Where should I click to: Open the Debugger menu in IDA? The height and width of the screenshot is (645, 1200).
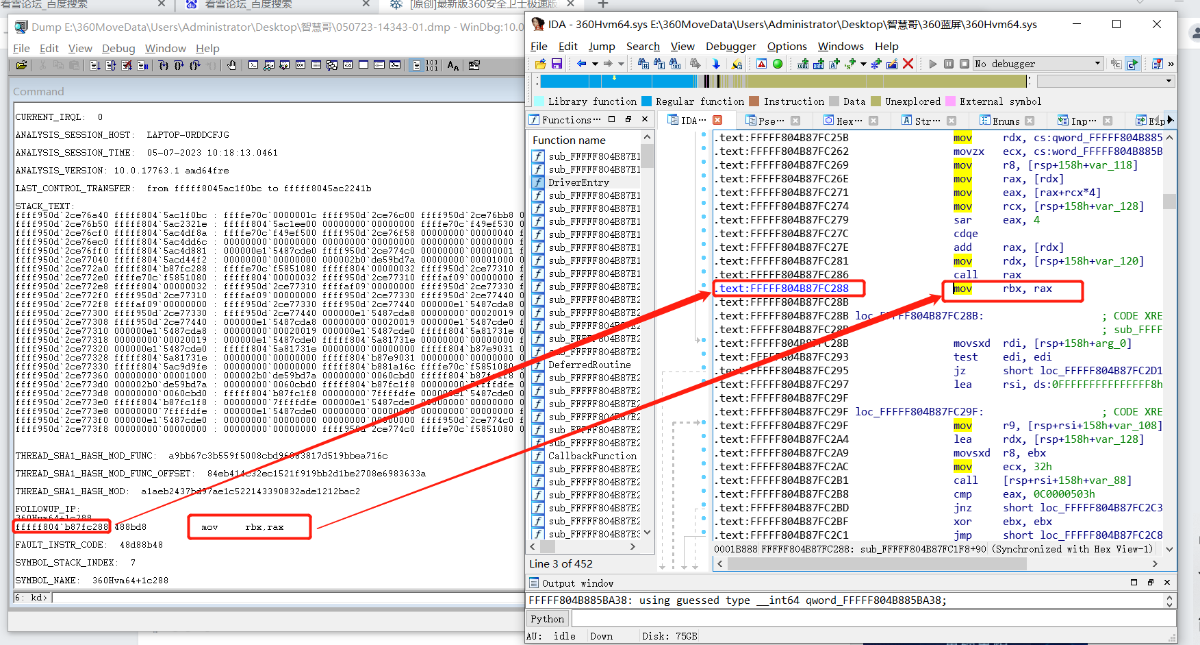coord(731,46)
